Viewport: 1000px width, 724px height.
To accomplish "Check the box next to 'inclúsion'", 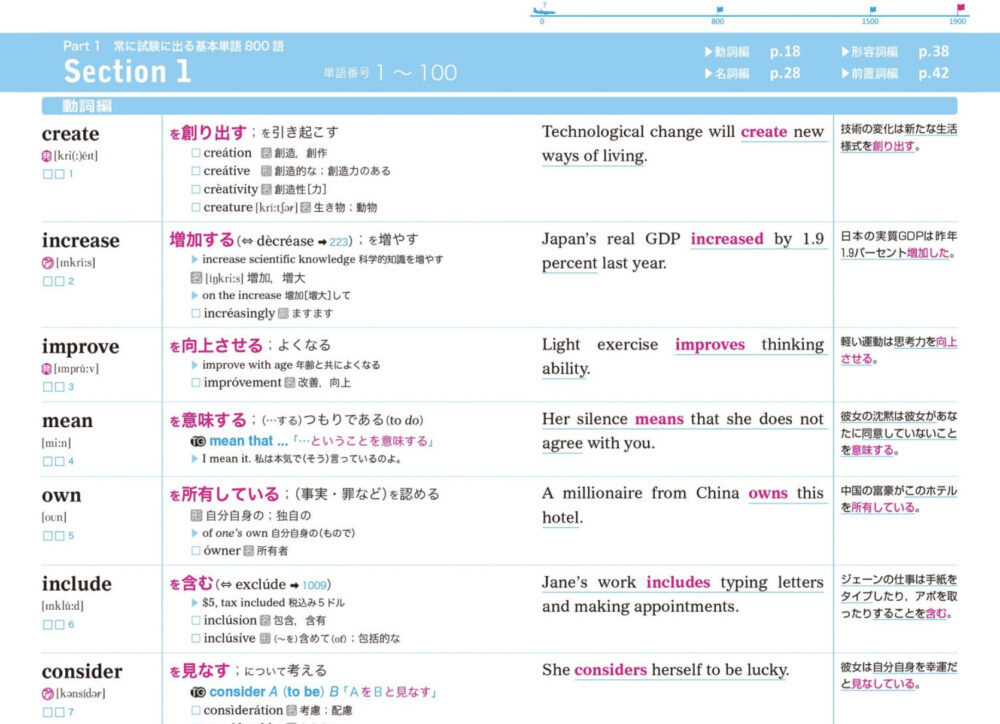I will click(x=196, y=620).
